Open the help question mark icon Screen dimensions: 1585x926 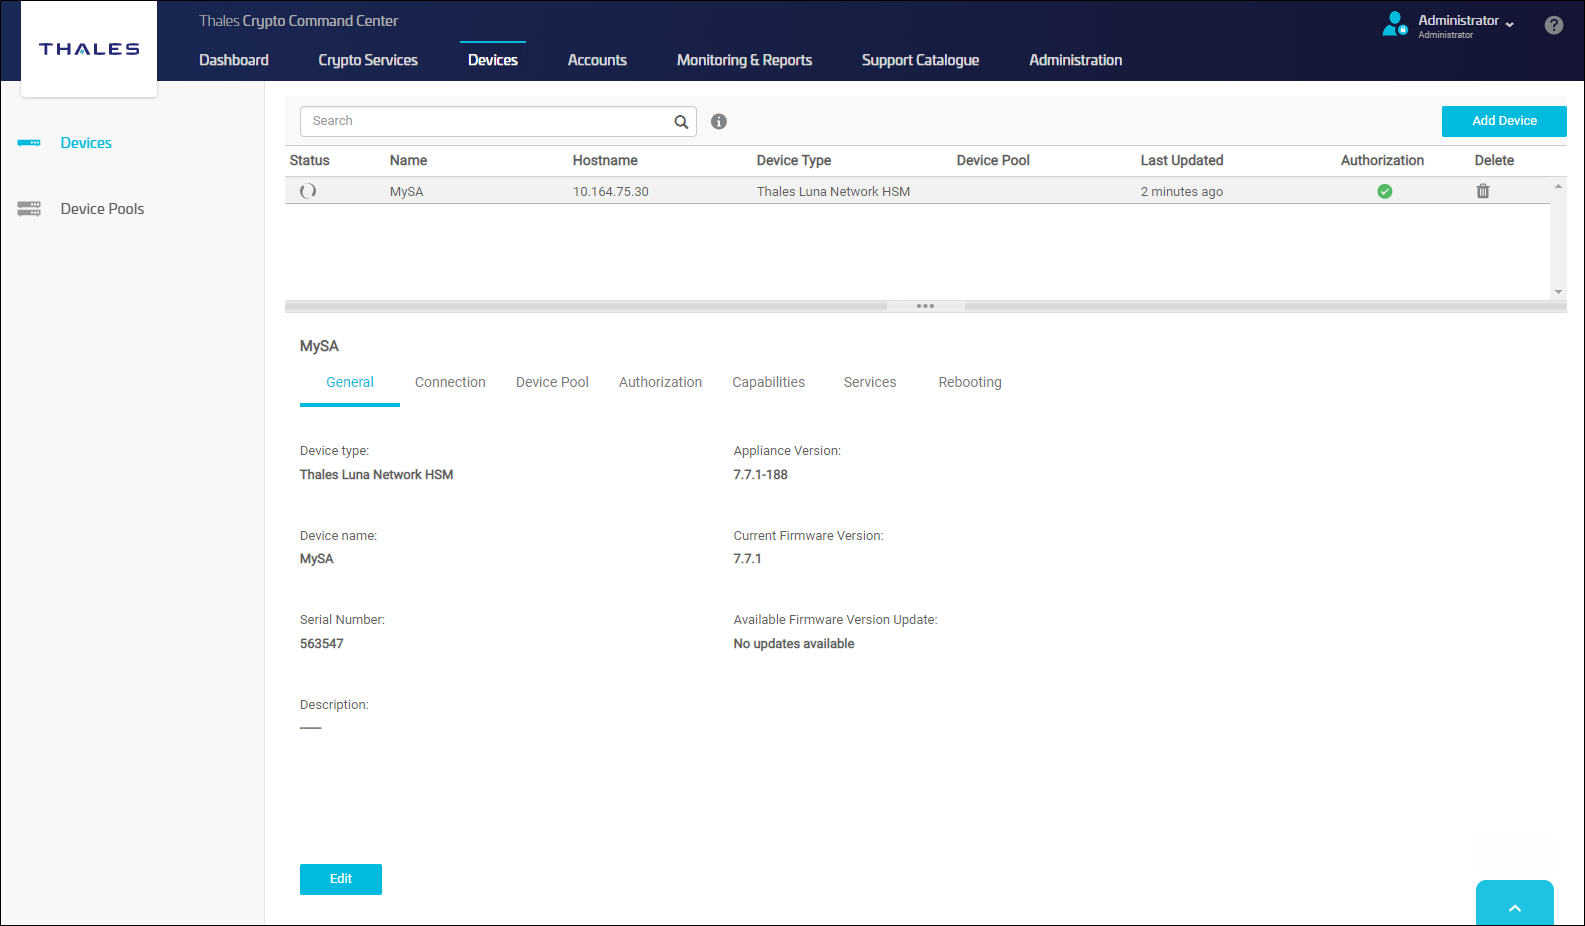1553,26
